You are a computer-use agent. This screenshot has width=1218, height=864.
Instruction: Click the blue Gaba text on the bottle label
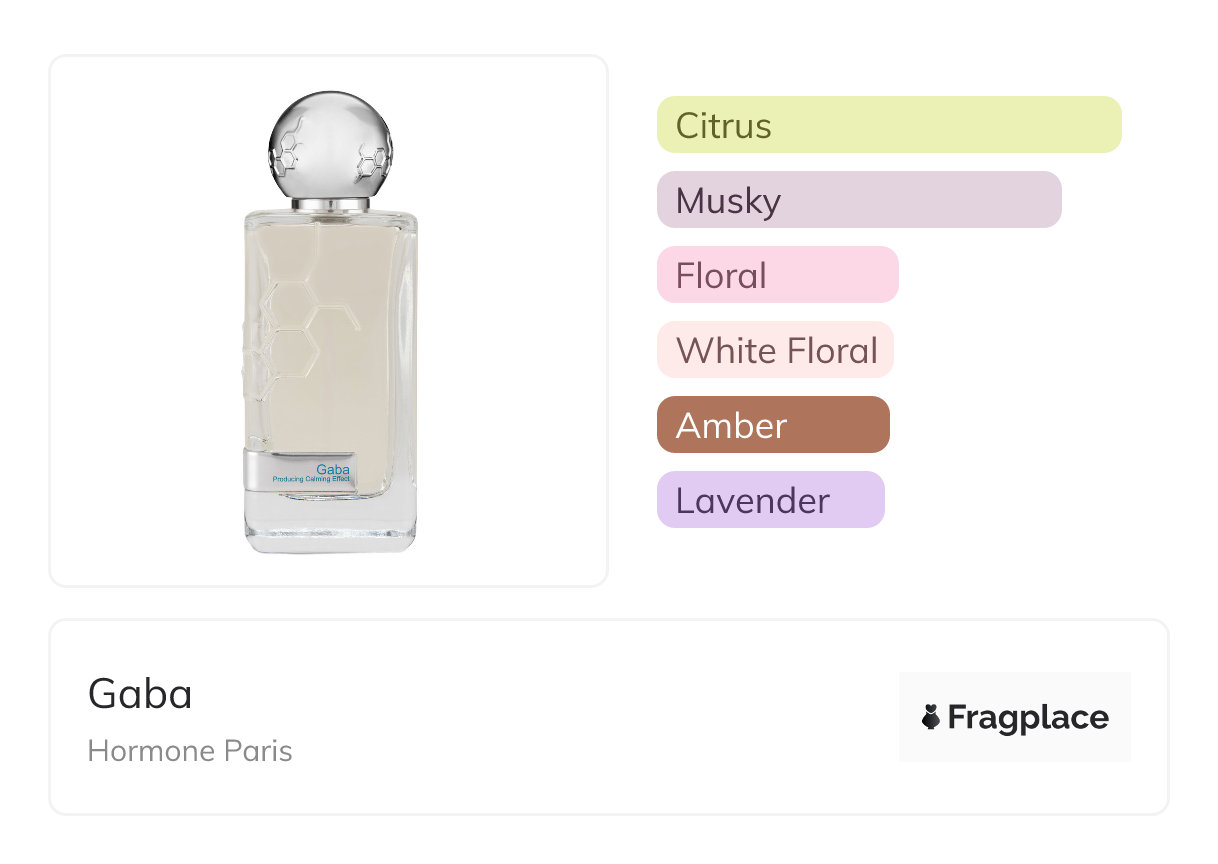(332, 468)
